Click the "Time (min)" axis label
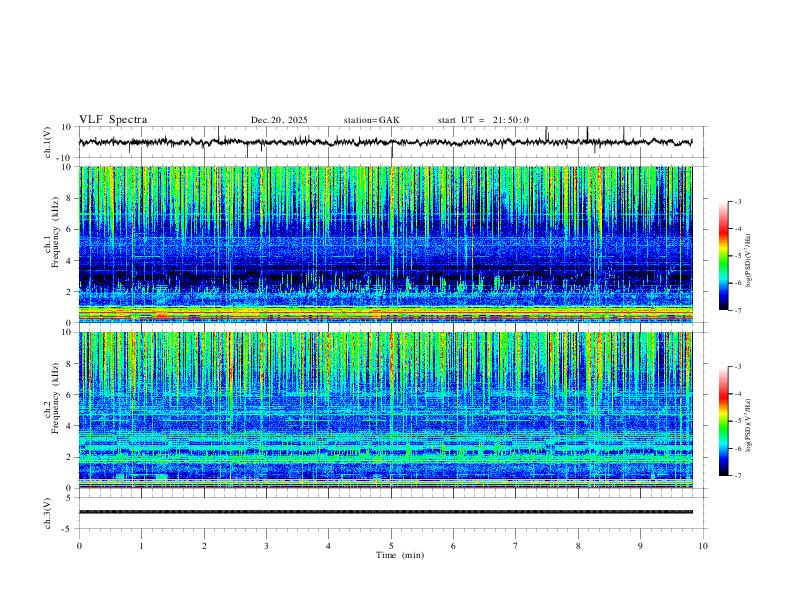Screen dimensions: 792x612 tap(400, 555)
